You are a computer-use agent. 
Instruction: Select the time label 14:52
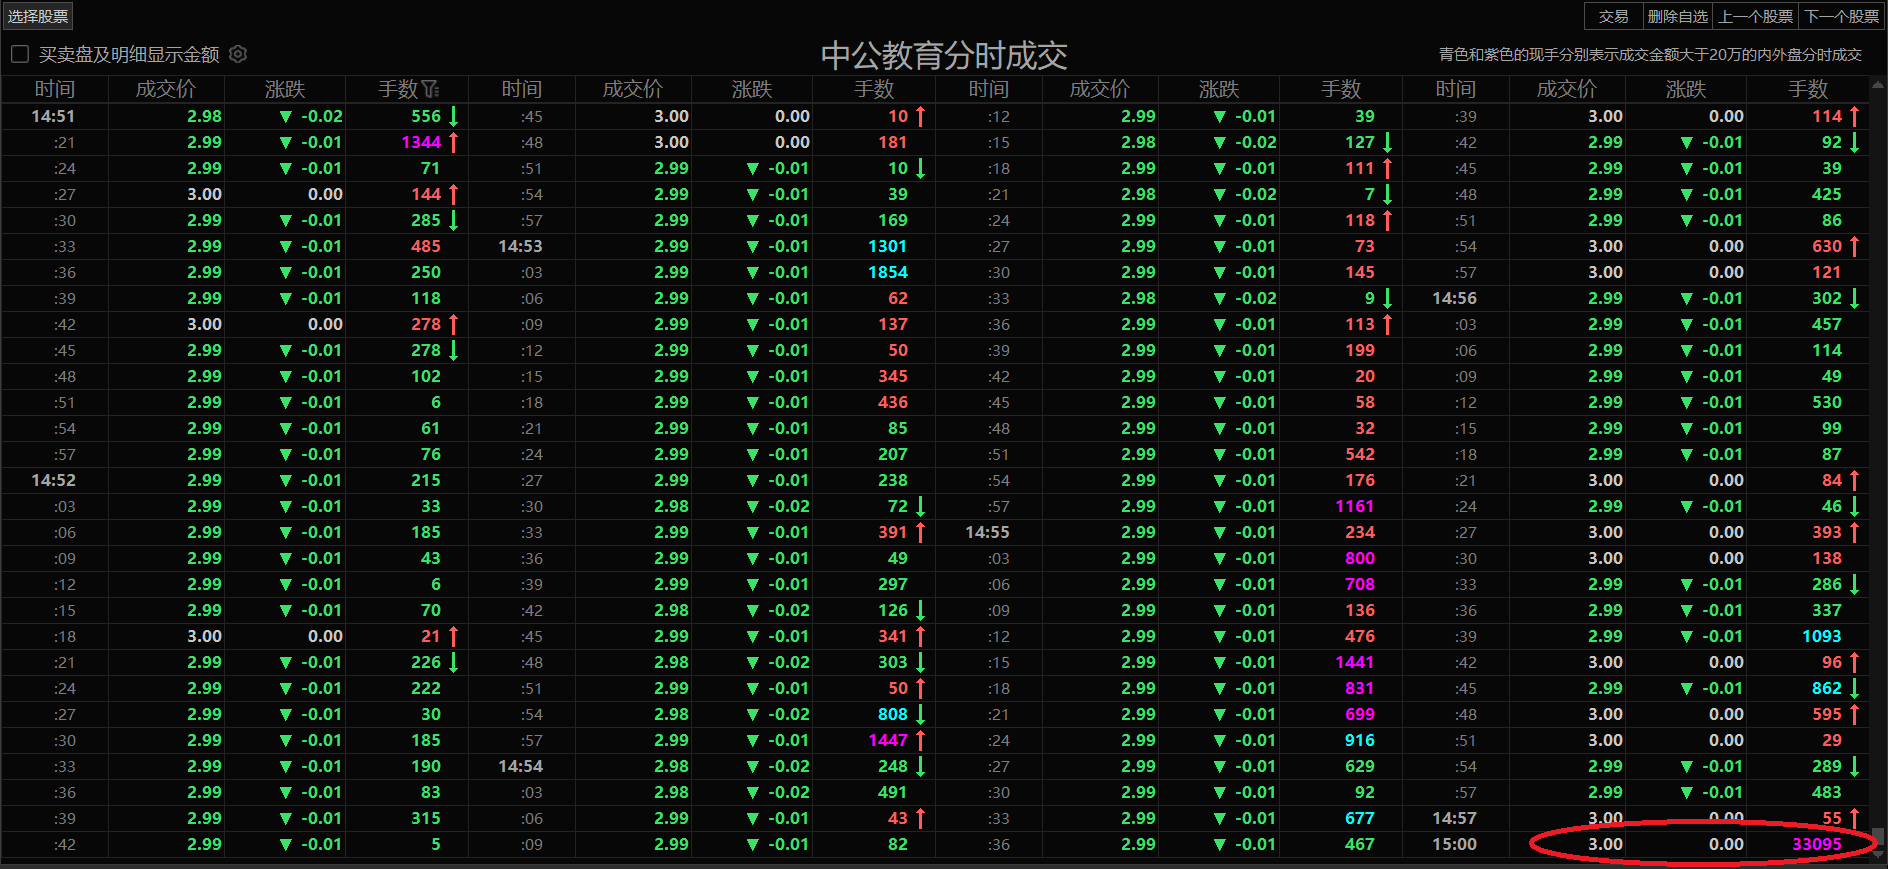(x=53, y=480)
